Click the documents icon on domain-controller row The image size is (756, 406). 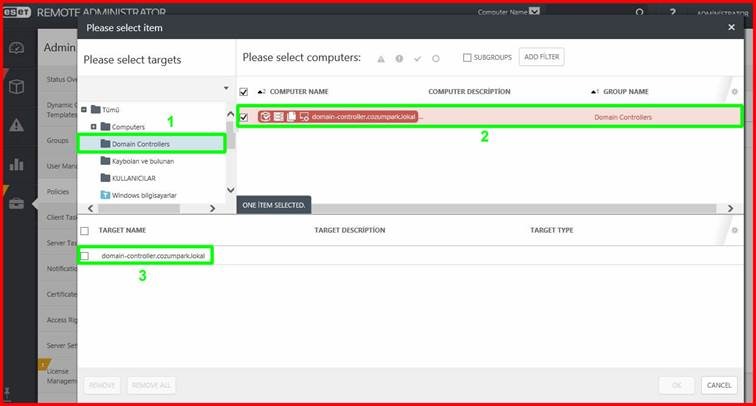click(x=291, y=117)
